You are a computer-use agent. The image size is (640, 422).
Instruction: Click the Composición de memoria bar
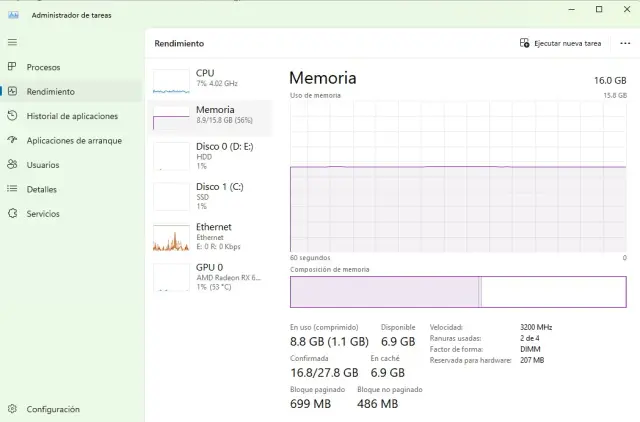click(458, 292)
